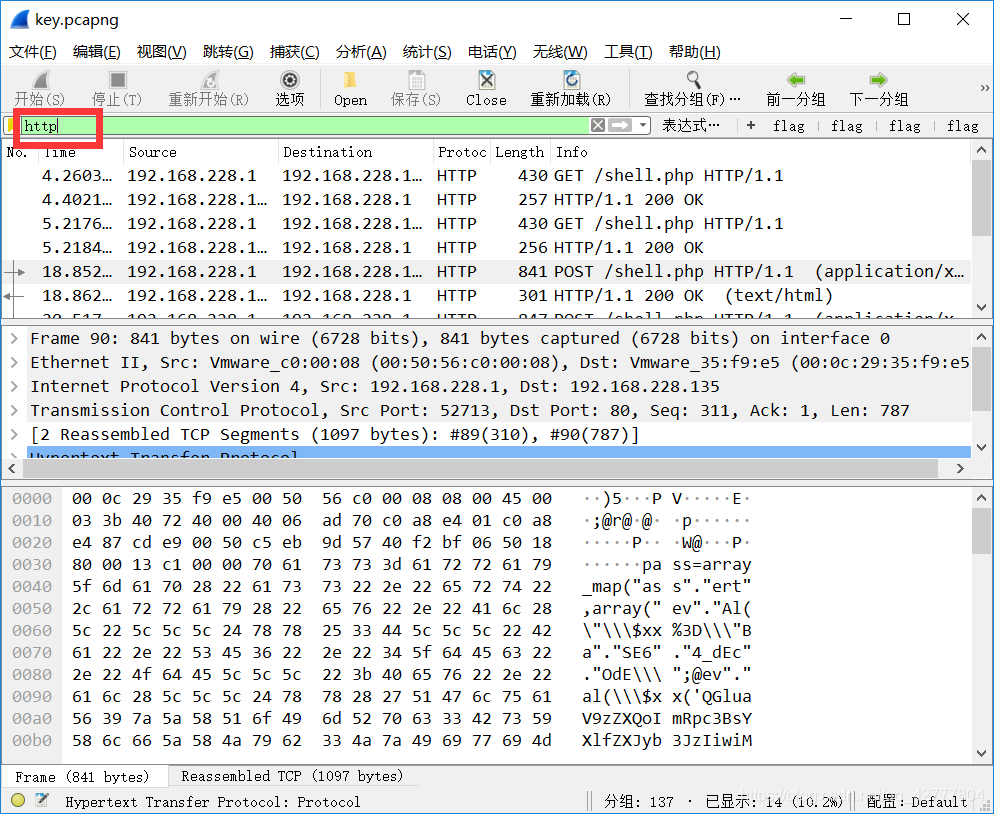Screen dimensions: 994x814
Task: Expand the Ethernet II tree row
Action: tap(13, 363)
